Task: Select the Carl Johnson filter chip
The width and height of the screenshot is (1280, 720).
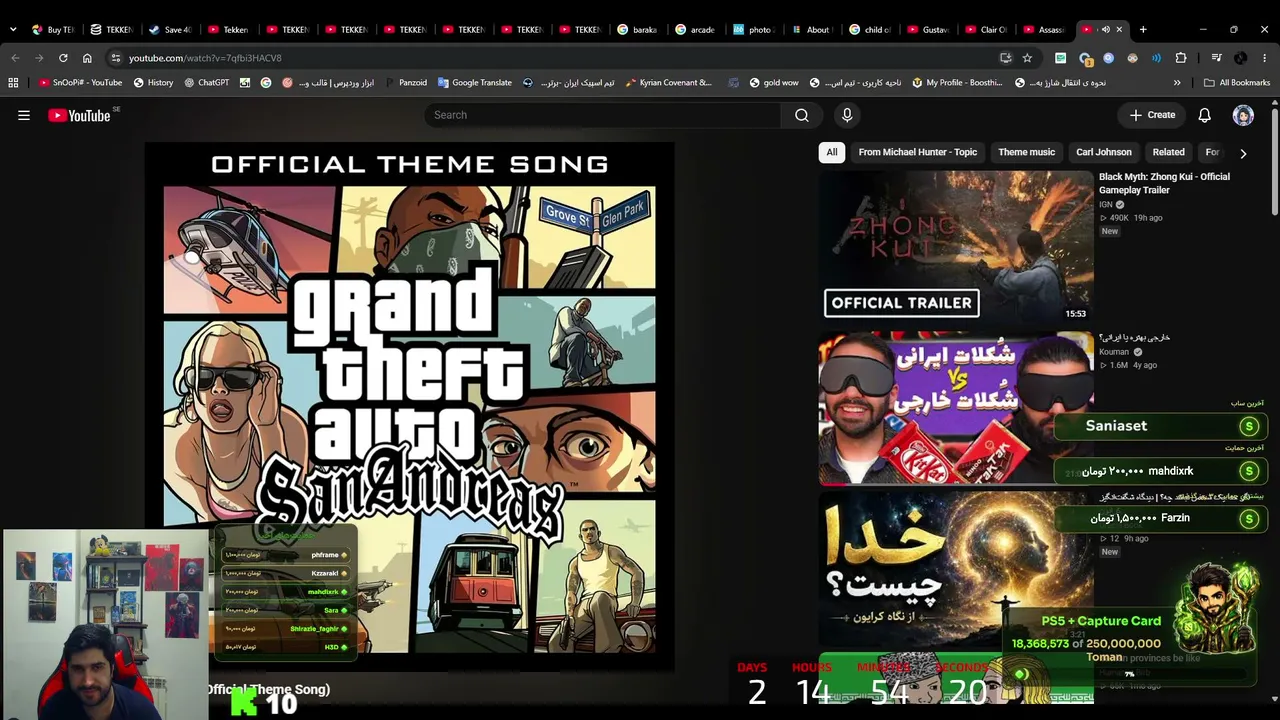Action: tap(1104, 152)
